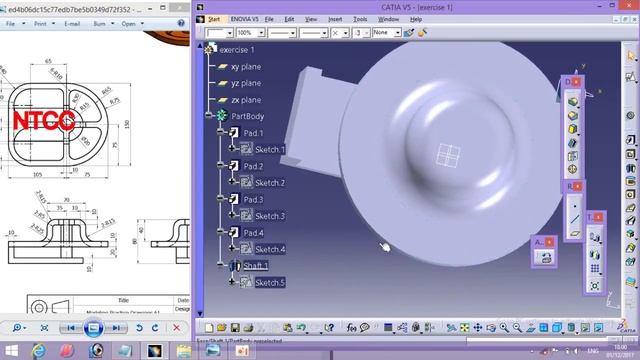The width and height of the screenshot is (640, 360).
Task: Select the Pad tool in right toolbar
Action: (x=630, y=140)
